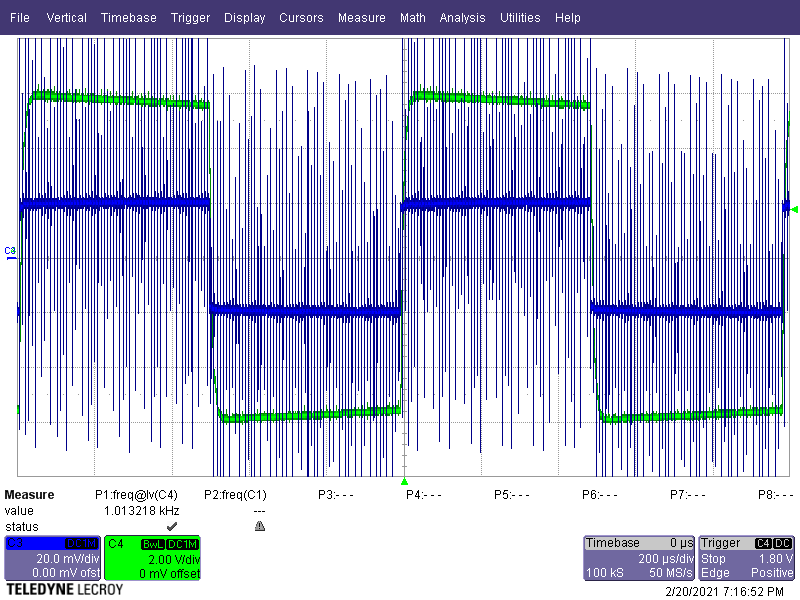Click the BwL badge on the C4 descriptor

[x=153, y=544]
